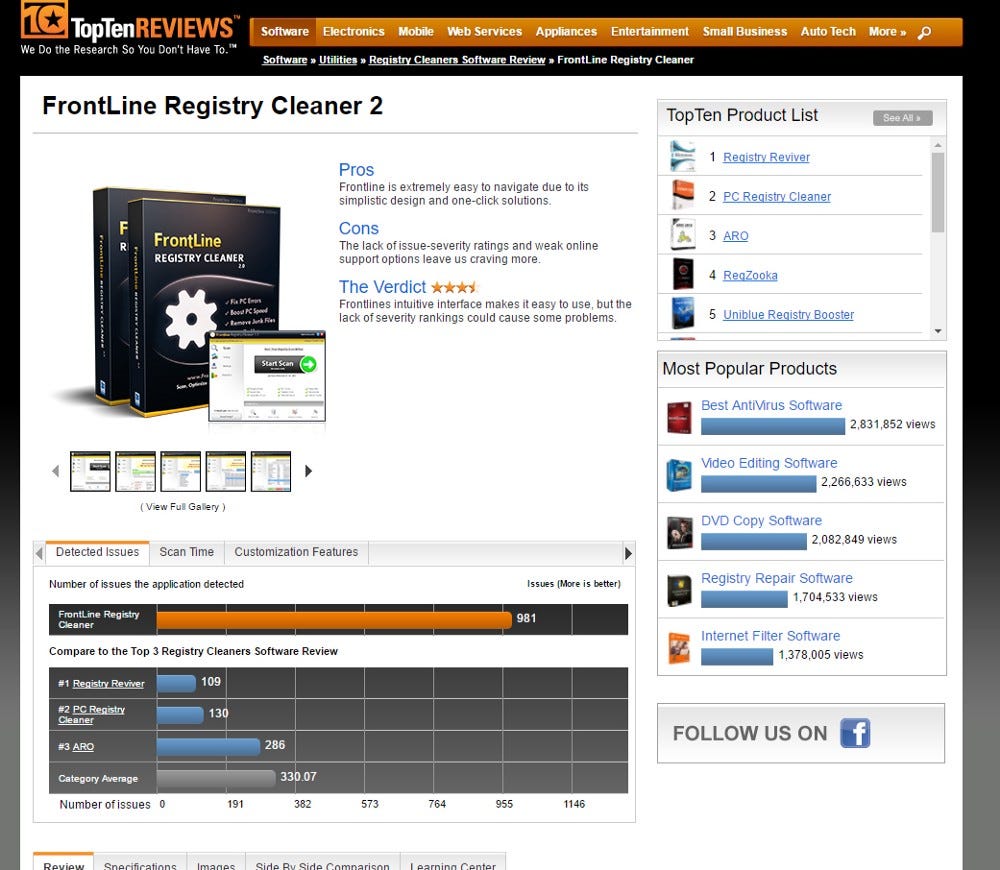
Task: Open Uniblue Registry Booster link
Action: (x=788, y=314)
